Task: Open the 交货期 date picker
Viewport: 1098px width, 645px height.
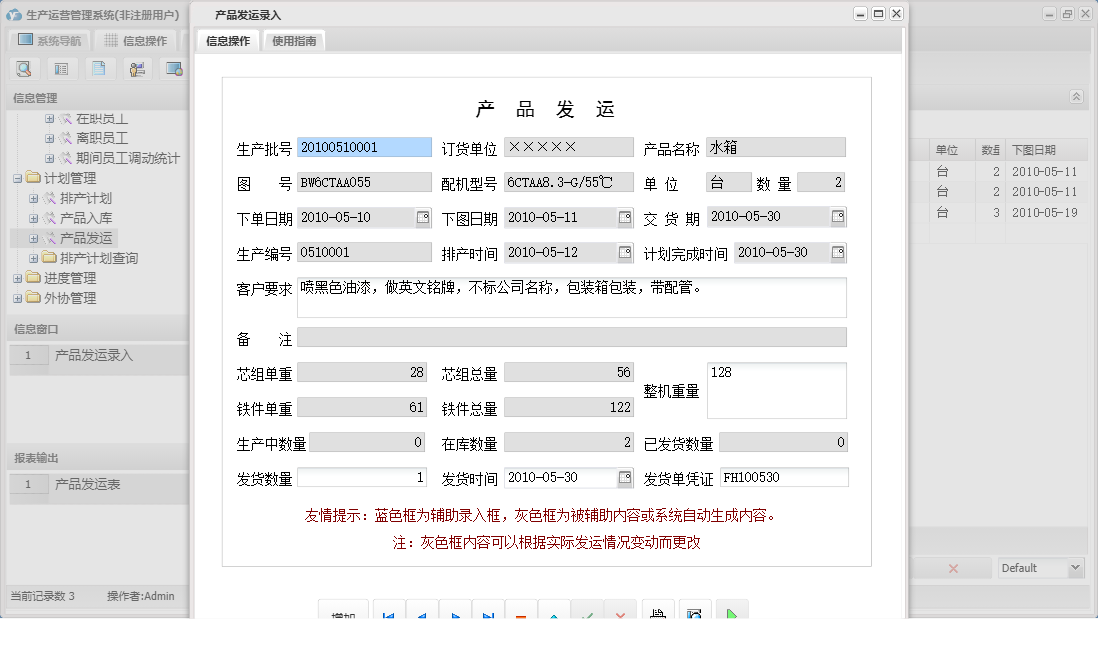Action: [838, 217]
